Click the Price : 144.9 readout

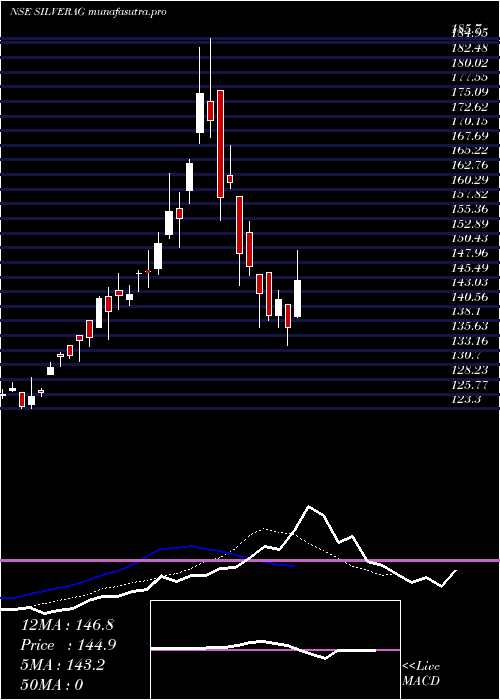[x=68, y=645]
